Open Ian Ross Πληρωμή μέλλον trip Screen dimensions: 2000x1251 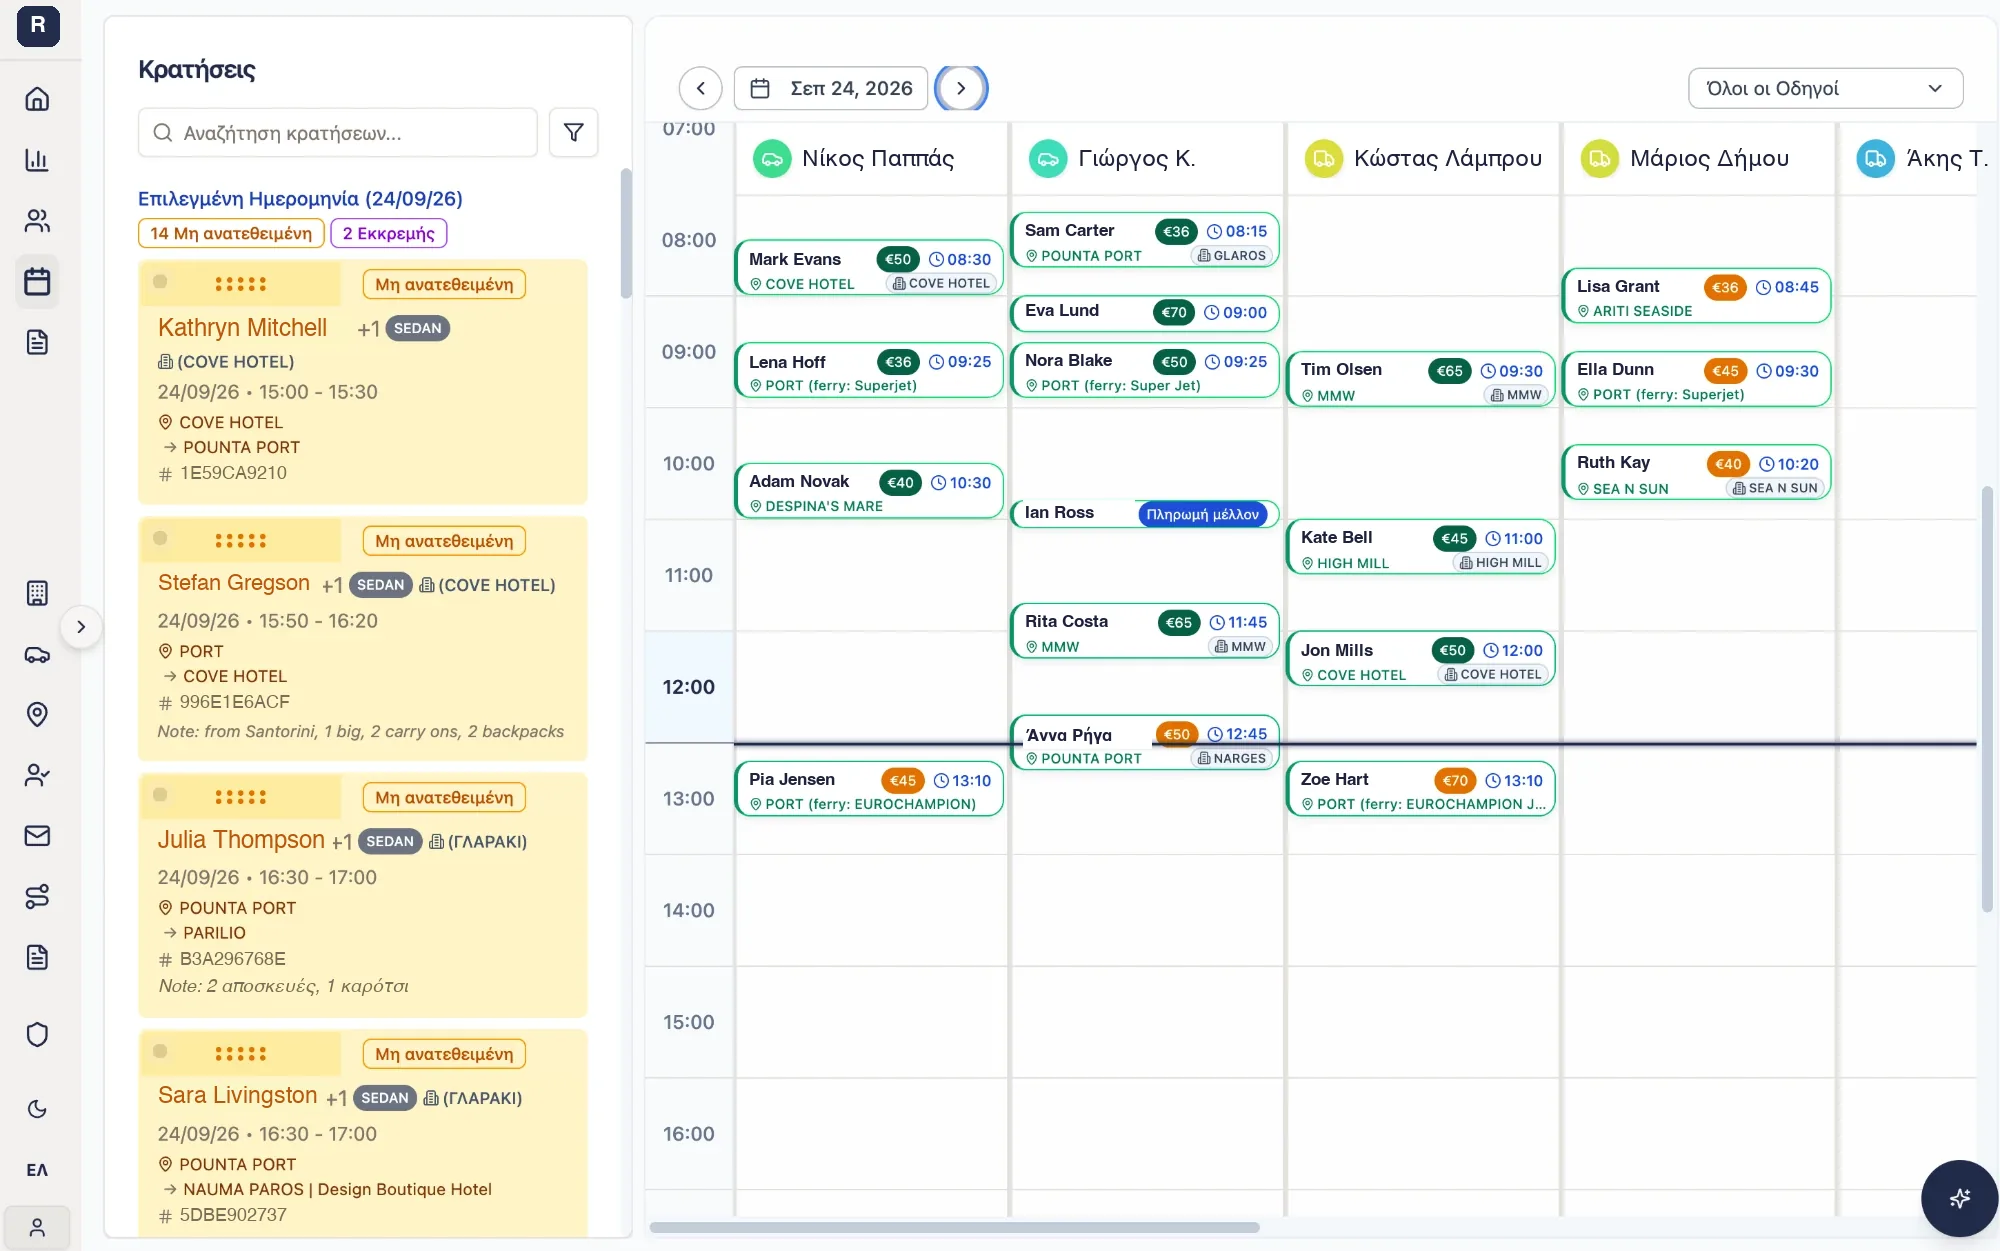coord(1145,513)
